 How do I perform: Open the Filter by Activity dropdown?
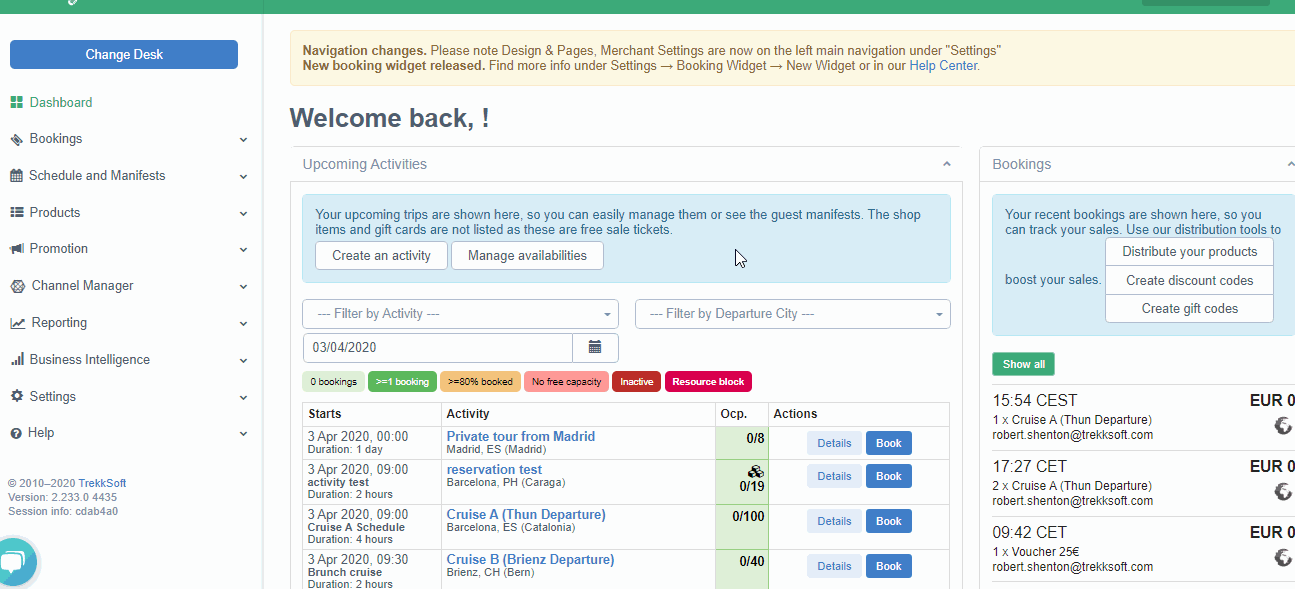click(460, 314)
